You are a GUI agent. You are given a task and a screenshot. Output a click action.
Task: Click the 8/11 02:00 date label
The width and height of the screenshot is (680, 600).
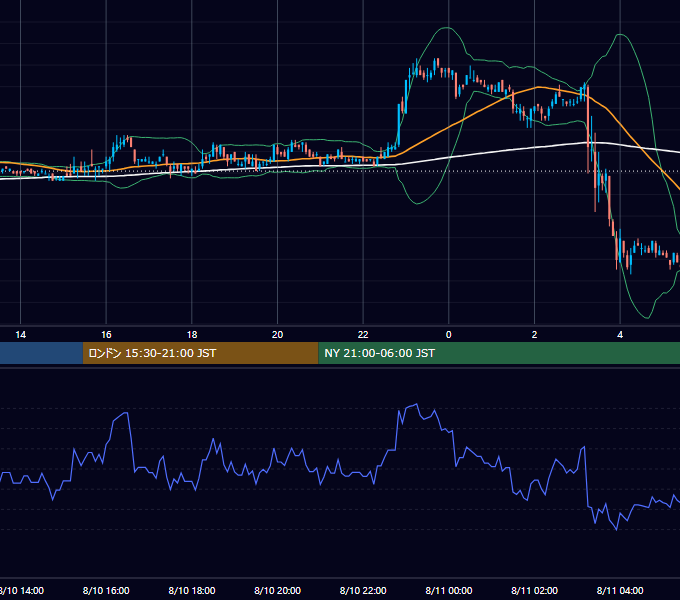[534, 590]
